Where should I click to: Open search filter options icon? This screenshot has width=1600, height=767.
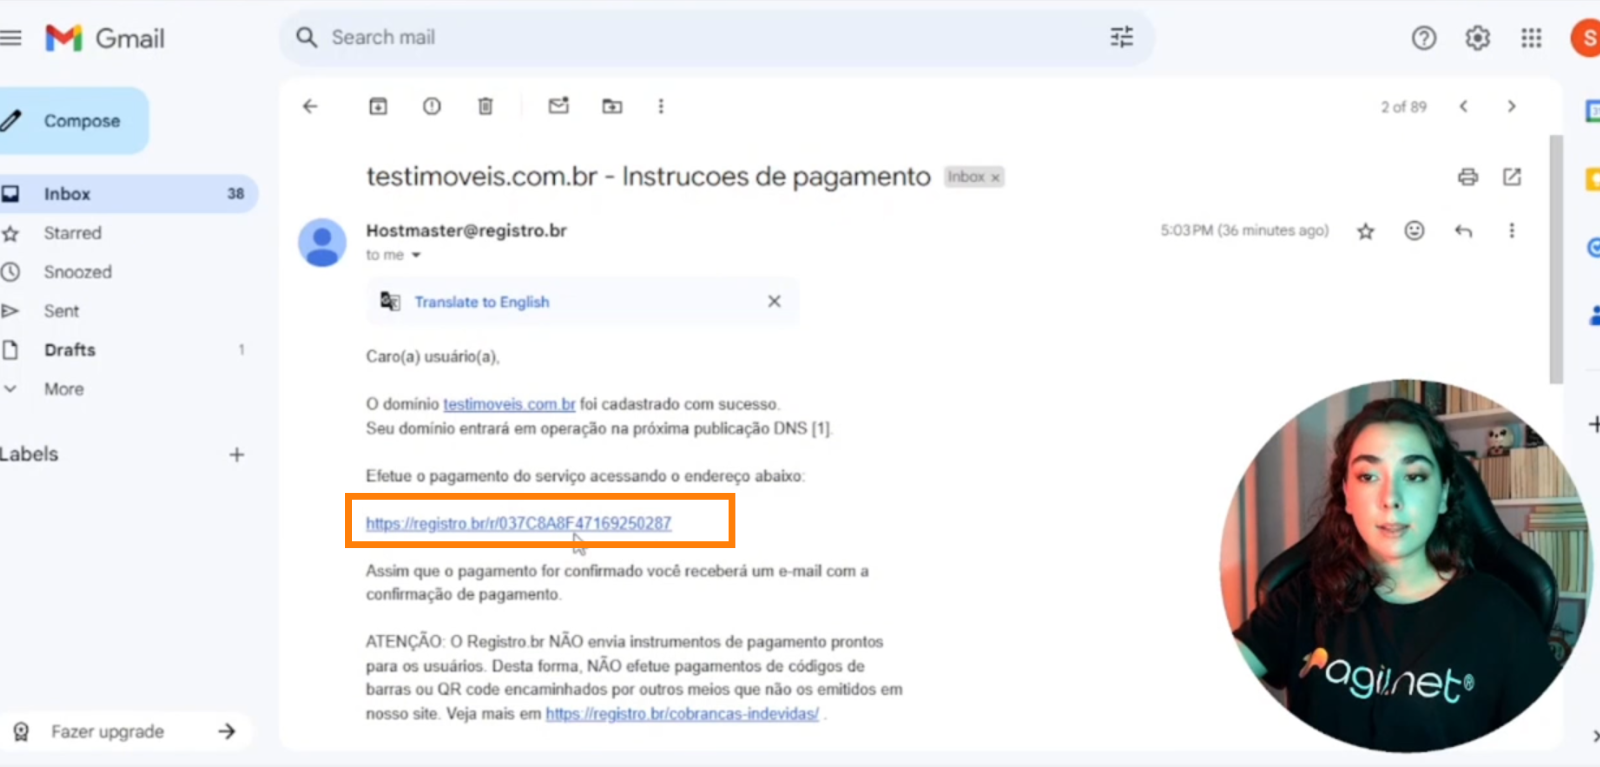[1122, 38]
